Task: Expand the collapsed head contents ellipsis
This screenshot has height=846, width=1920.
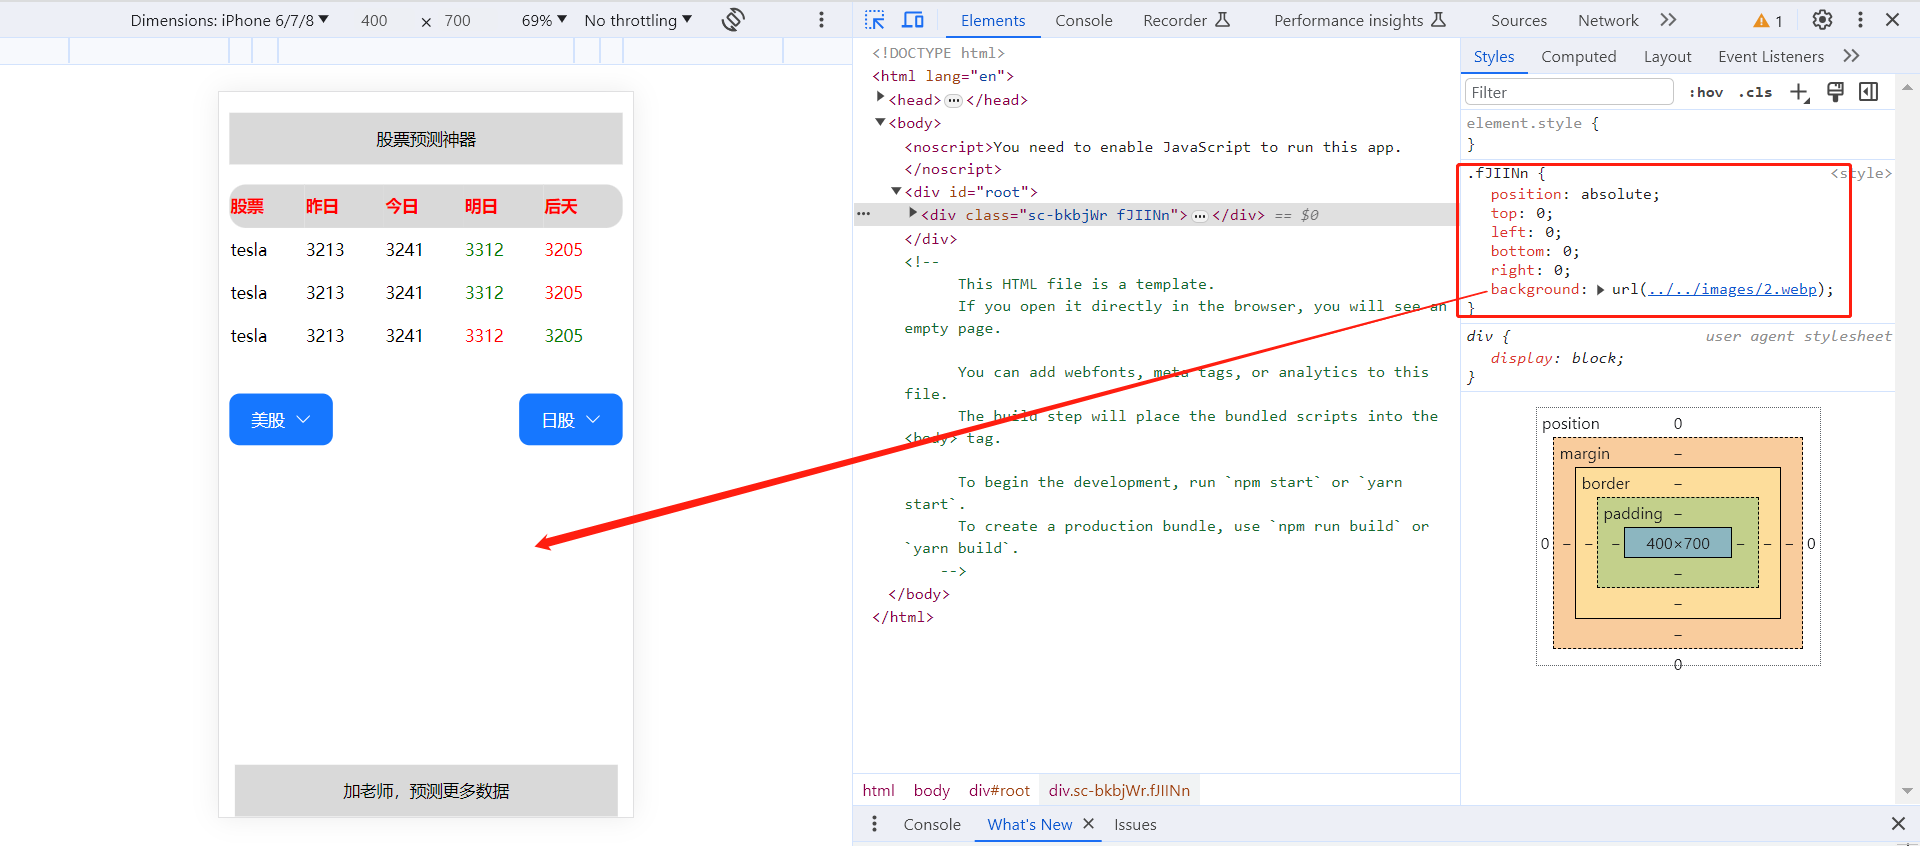Action: (954, 100)
